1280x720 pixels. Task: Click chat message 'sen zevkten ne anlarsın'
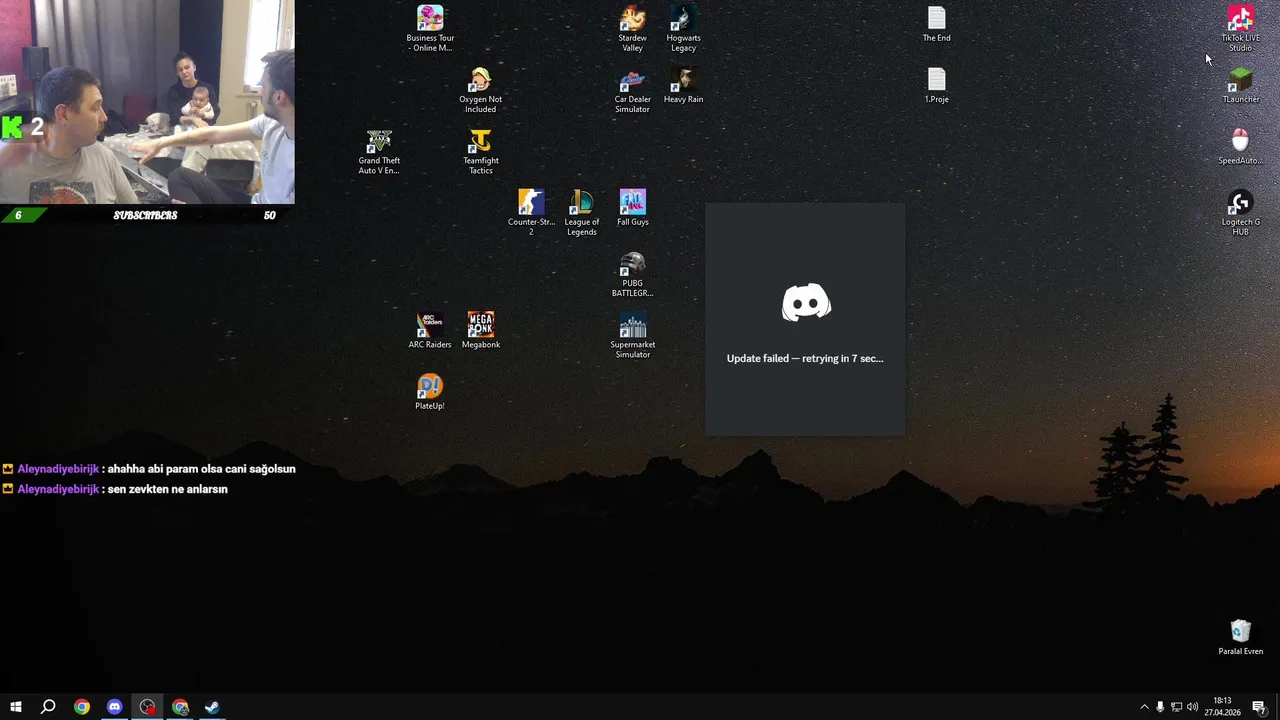point(168,489)
